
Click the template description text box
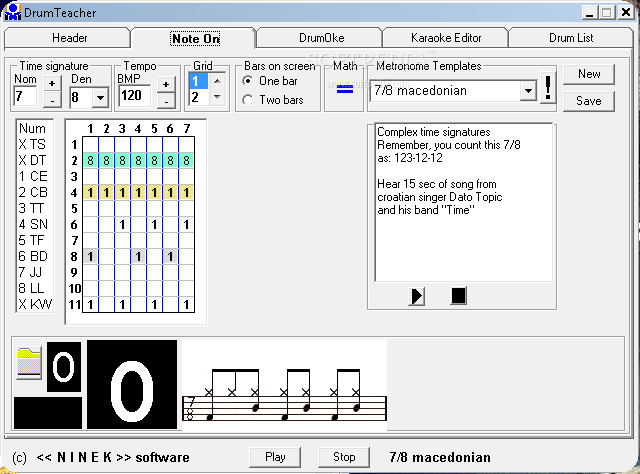pyautogui.click(x=464, y=203)
